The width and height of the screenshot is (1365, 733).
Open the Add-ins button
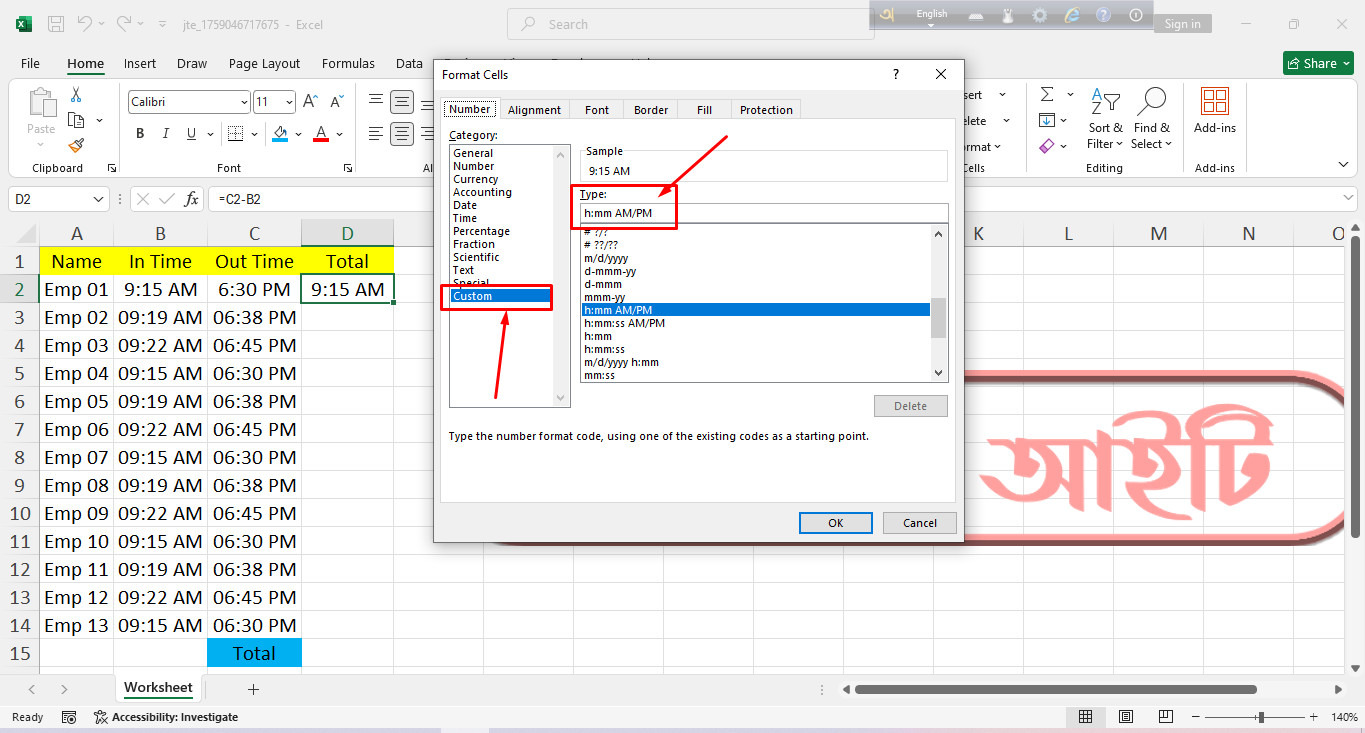[x=1214, y=110]
